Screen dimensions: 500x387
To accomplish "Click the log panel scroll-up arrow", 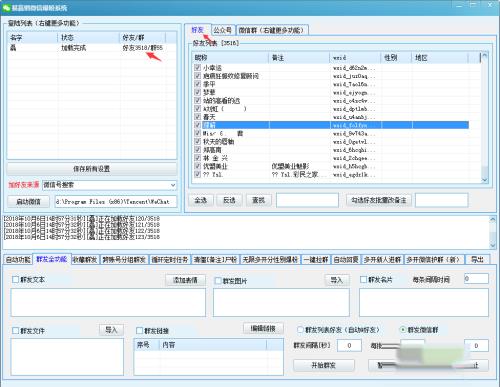I will tap(493, 219).
